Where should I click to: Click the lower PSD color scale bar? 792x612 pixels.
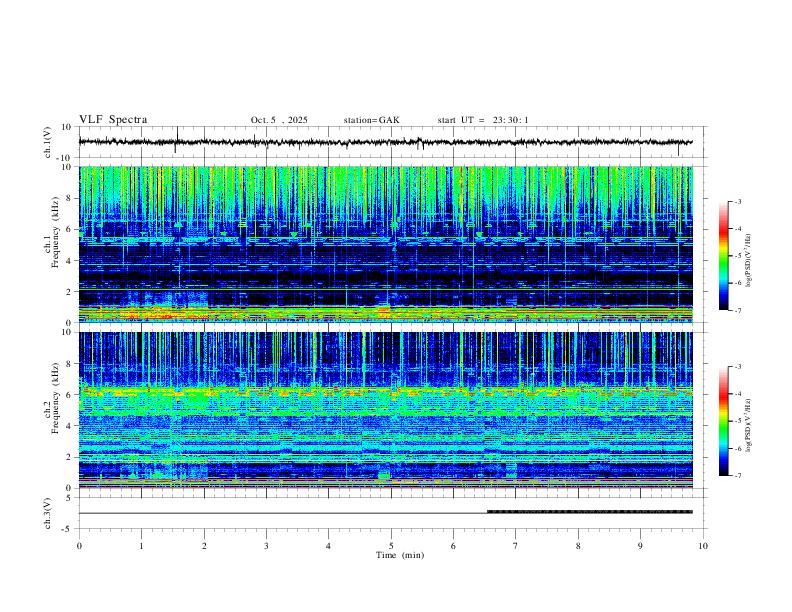(x=723, y=421)
